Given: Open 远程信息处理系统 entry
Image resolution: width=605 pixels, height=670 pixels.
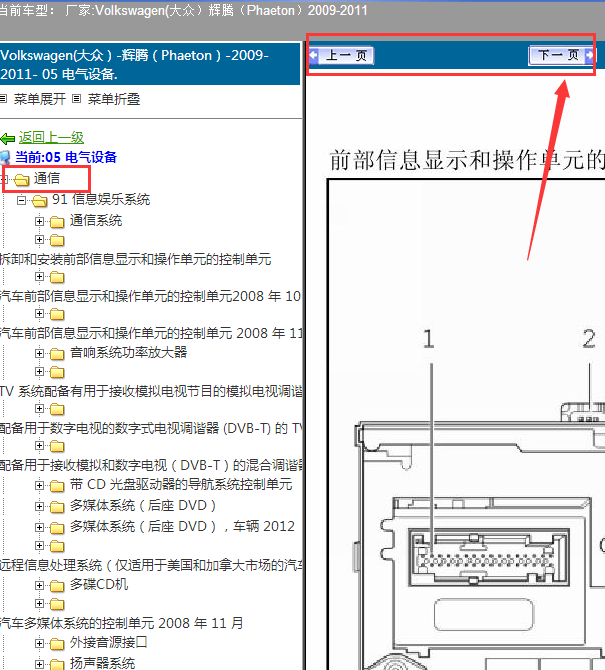Looking at the screenshot, I should (151, 565).
